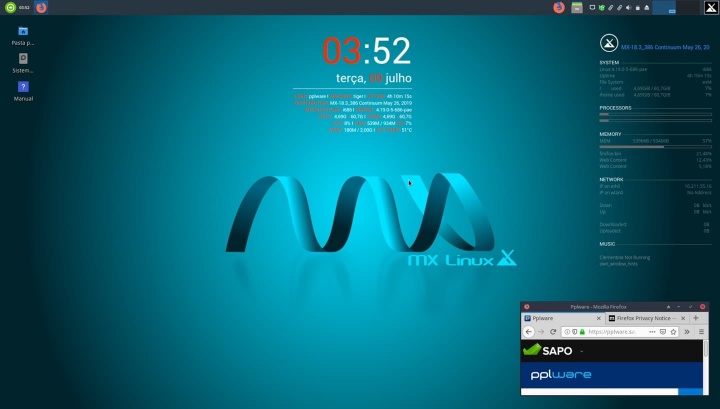Click the Firefox launcher in top-right panel
The height and width of the screenshot is (409, 720).
[x=559, y=7]
